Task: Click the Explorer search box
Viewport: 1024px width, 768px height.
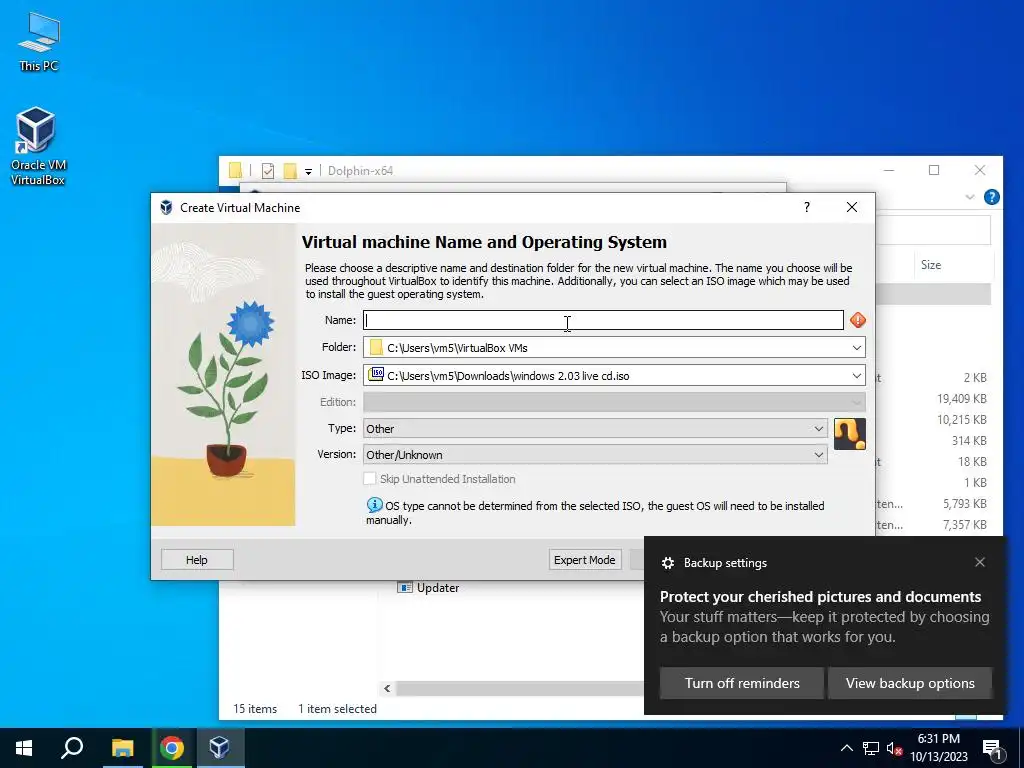Action: (933, 230)
